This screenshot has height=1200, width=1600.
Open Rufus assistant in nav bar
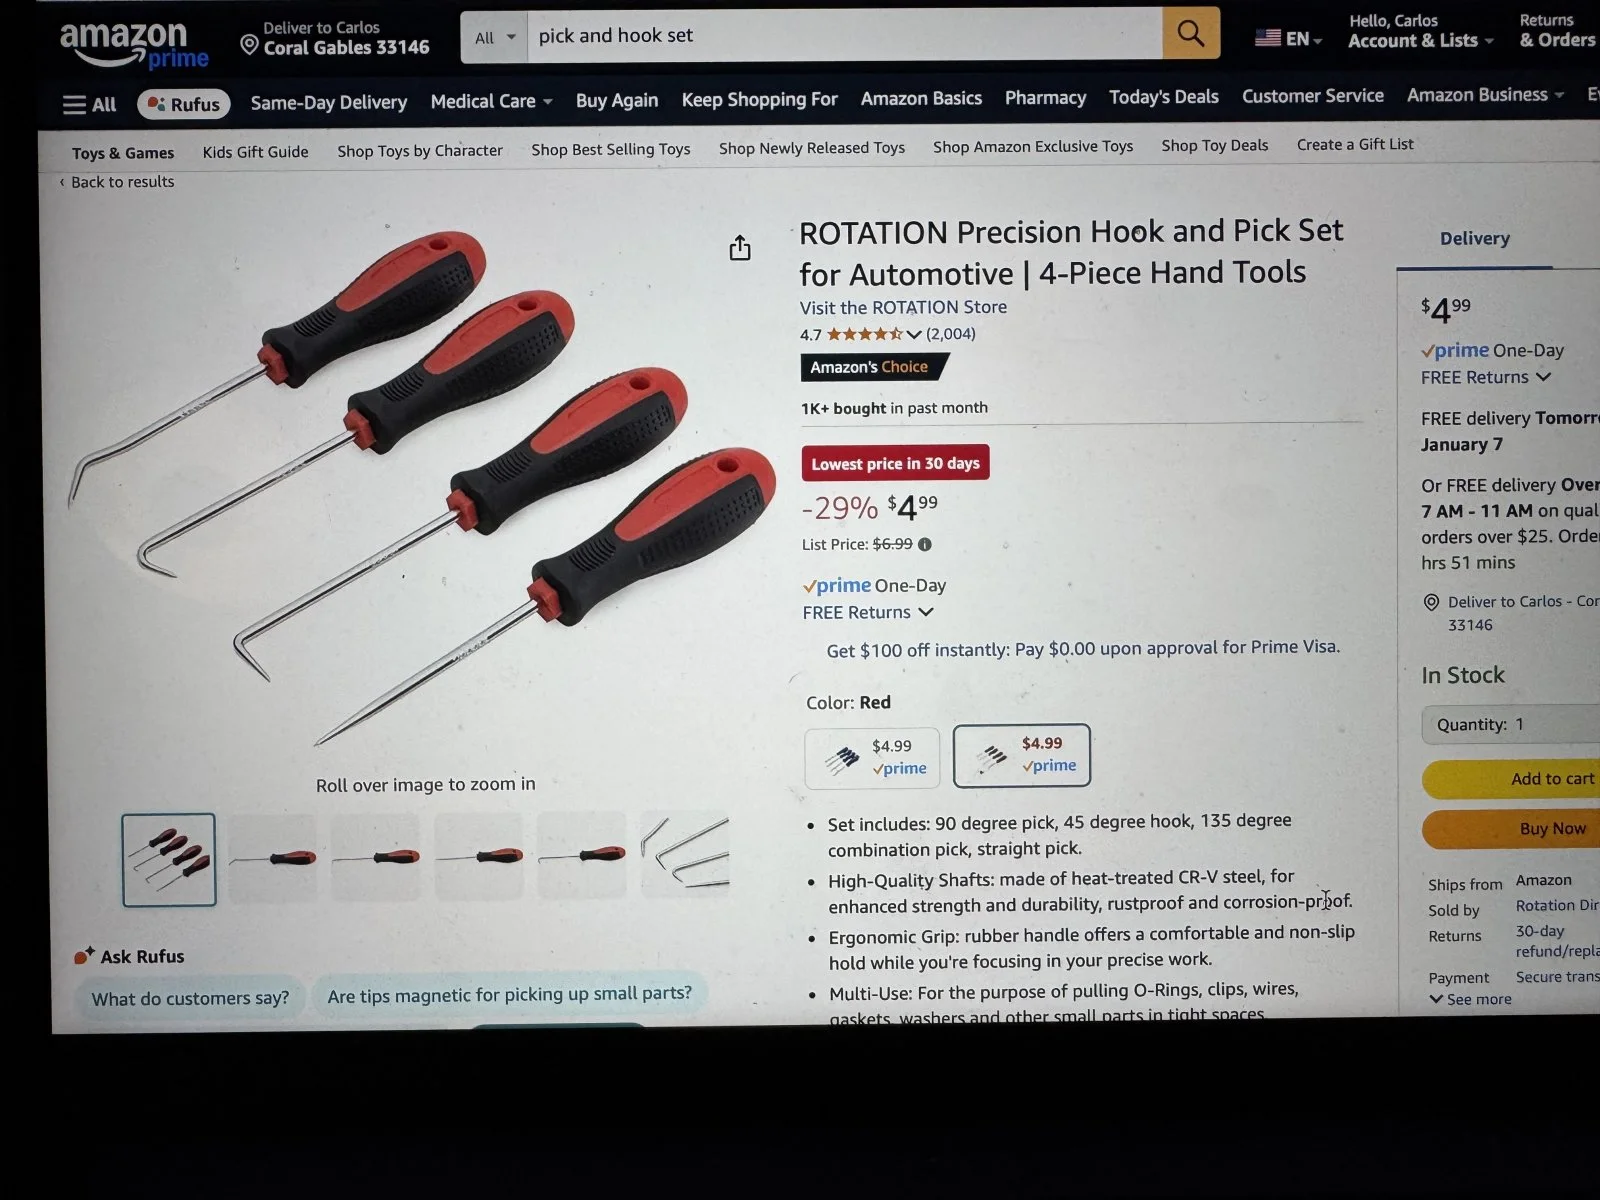point(184,104)
